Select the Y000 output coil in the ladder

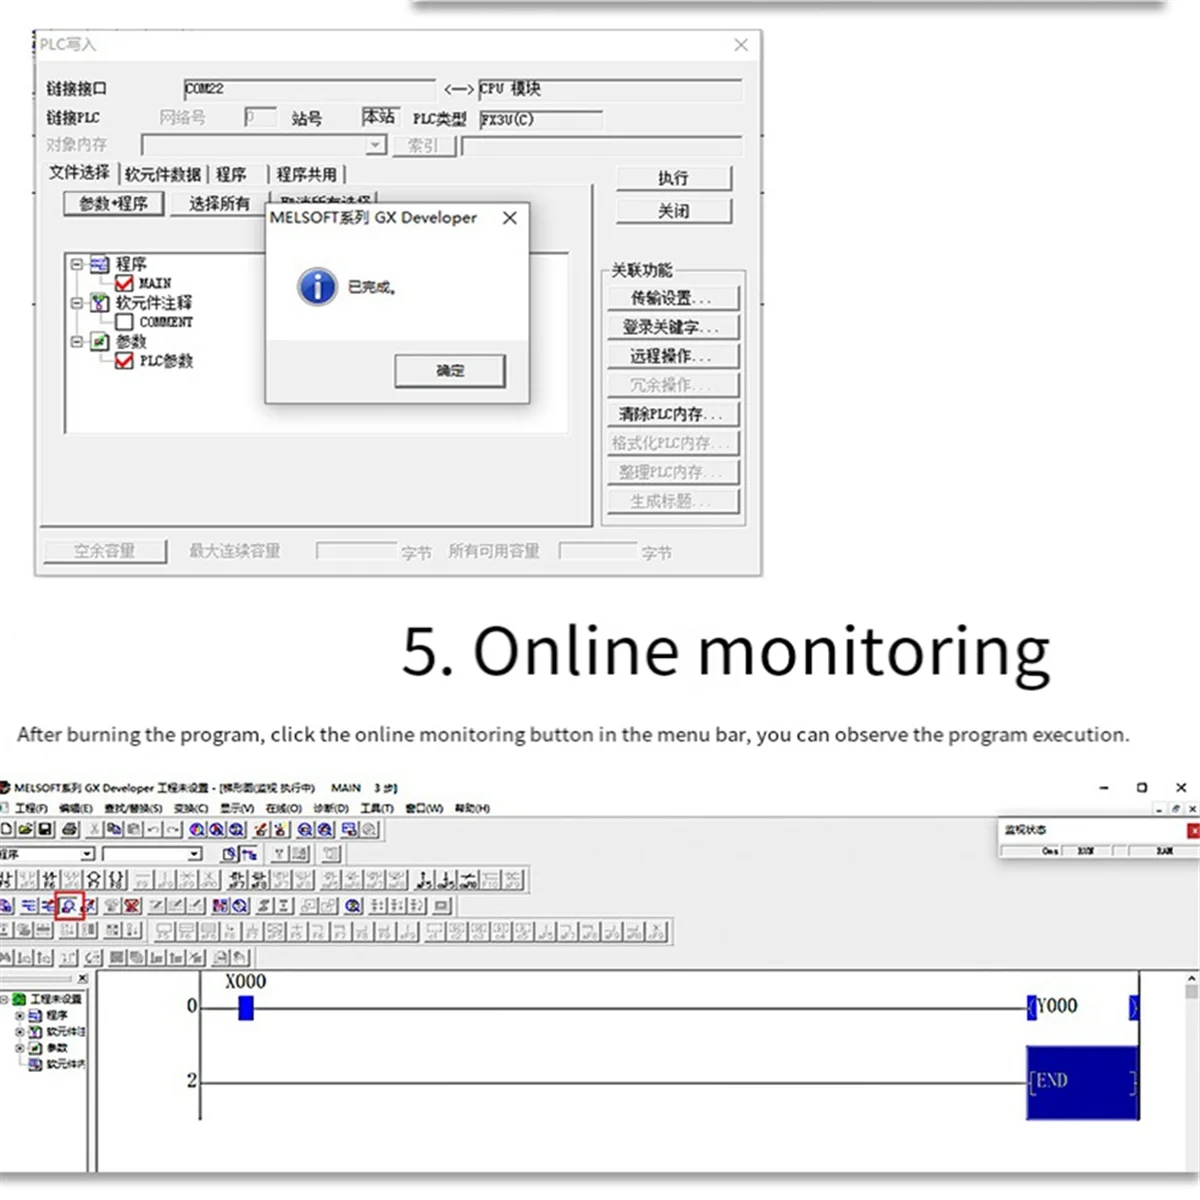coord(1083,1007)
